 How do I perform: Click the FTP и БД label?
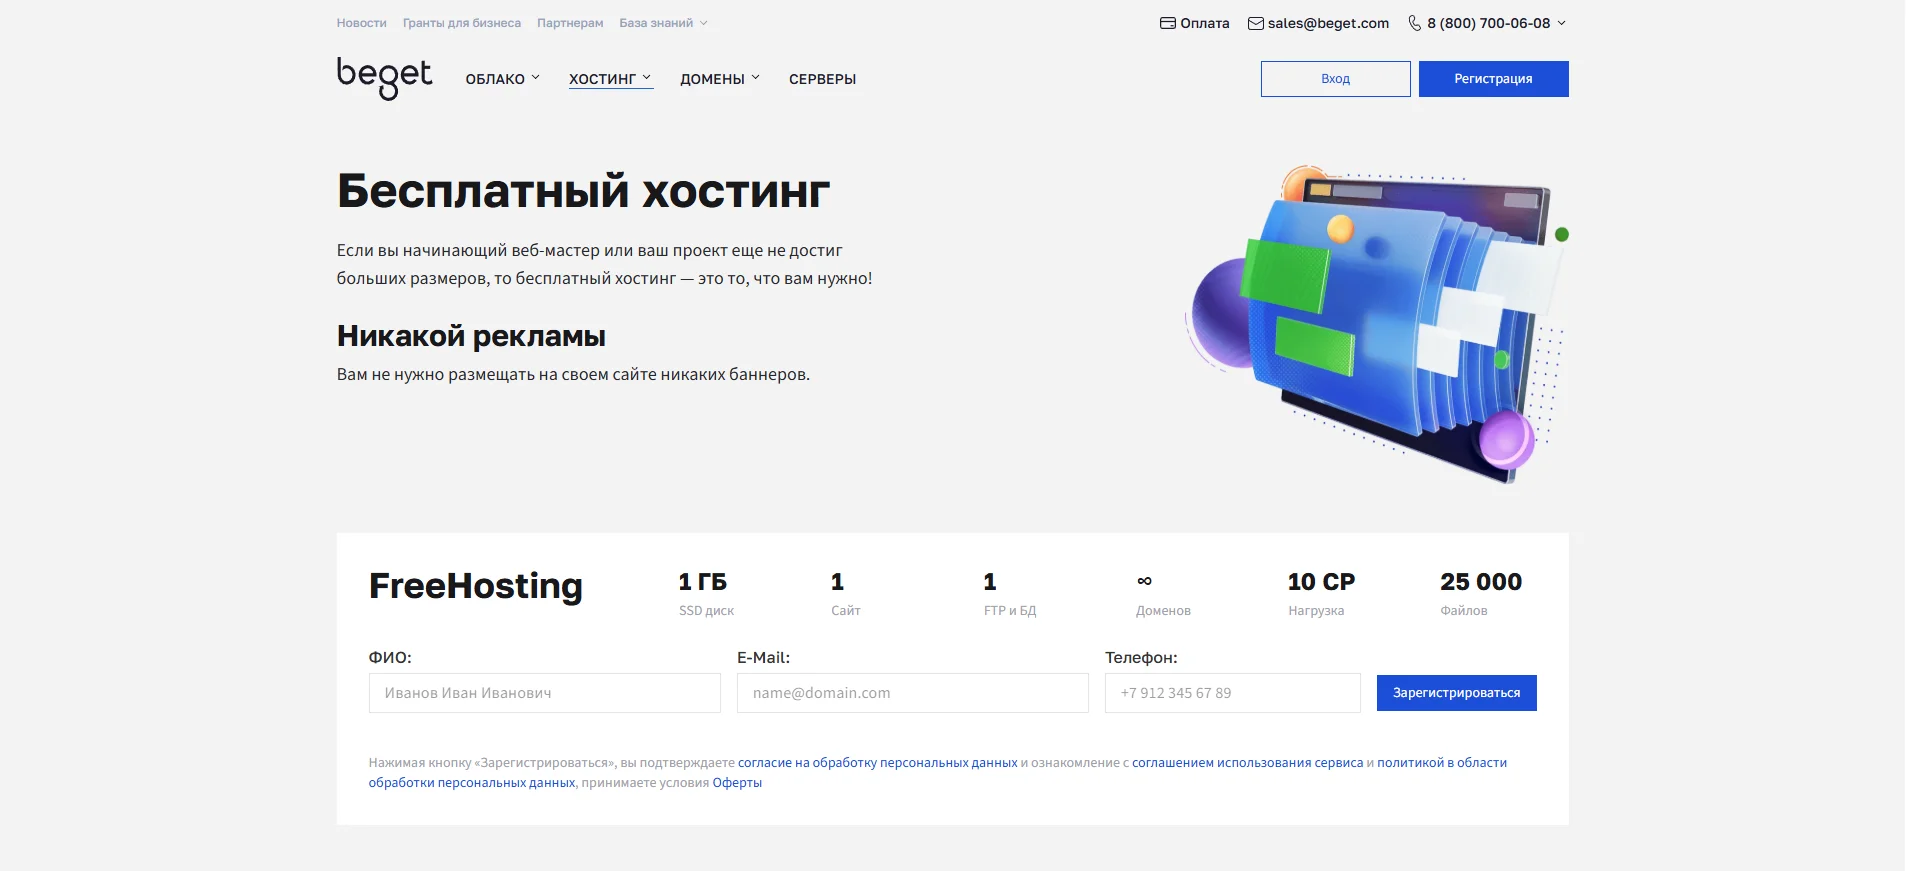(1010, 611)
